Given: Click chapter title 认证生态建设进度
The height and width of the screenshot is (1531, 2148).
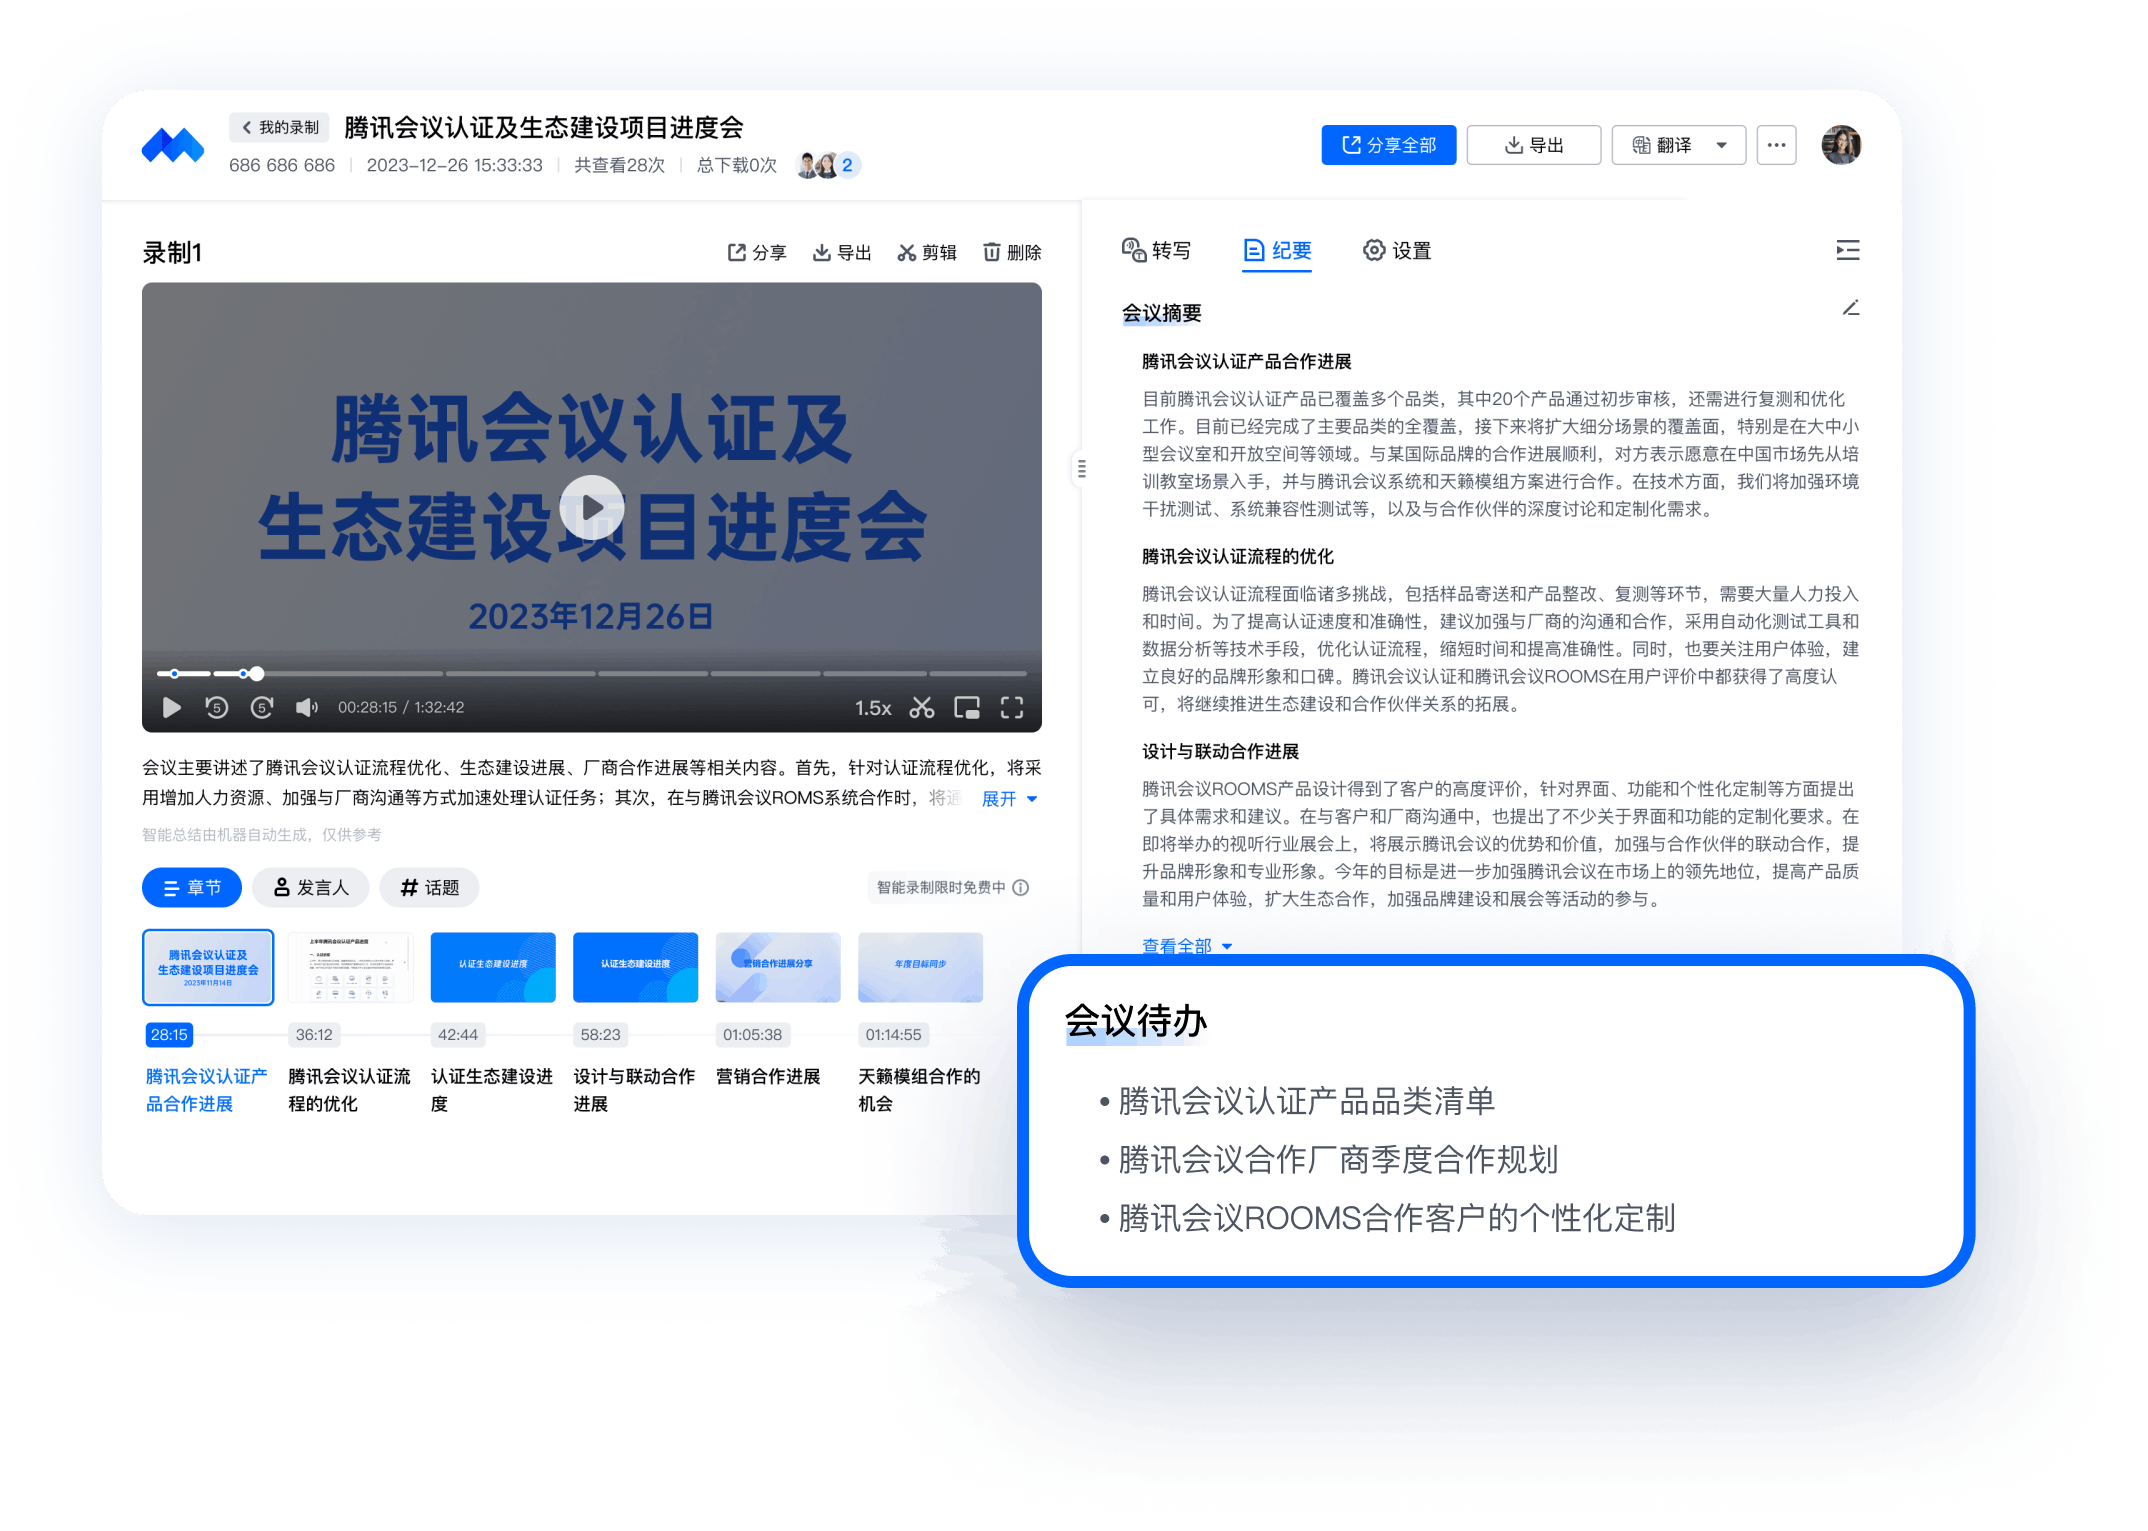Looking at the screenshot, I should pyautogui.click(x=492, y=1090).
